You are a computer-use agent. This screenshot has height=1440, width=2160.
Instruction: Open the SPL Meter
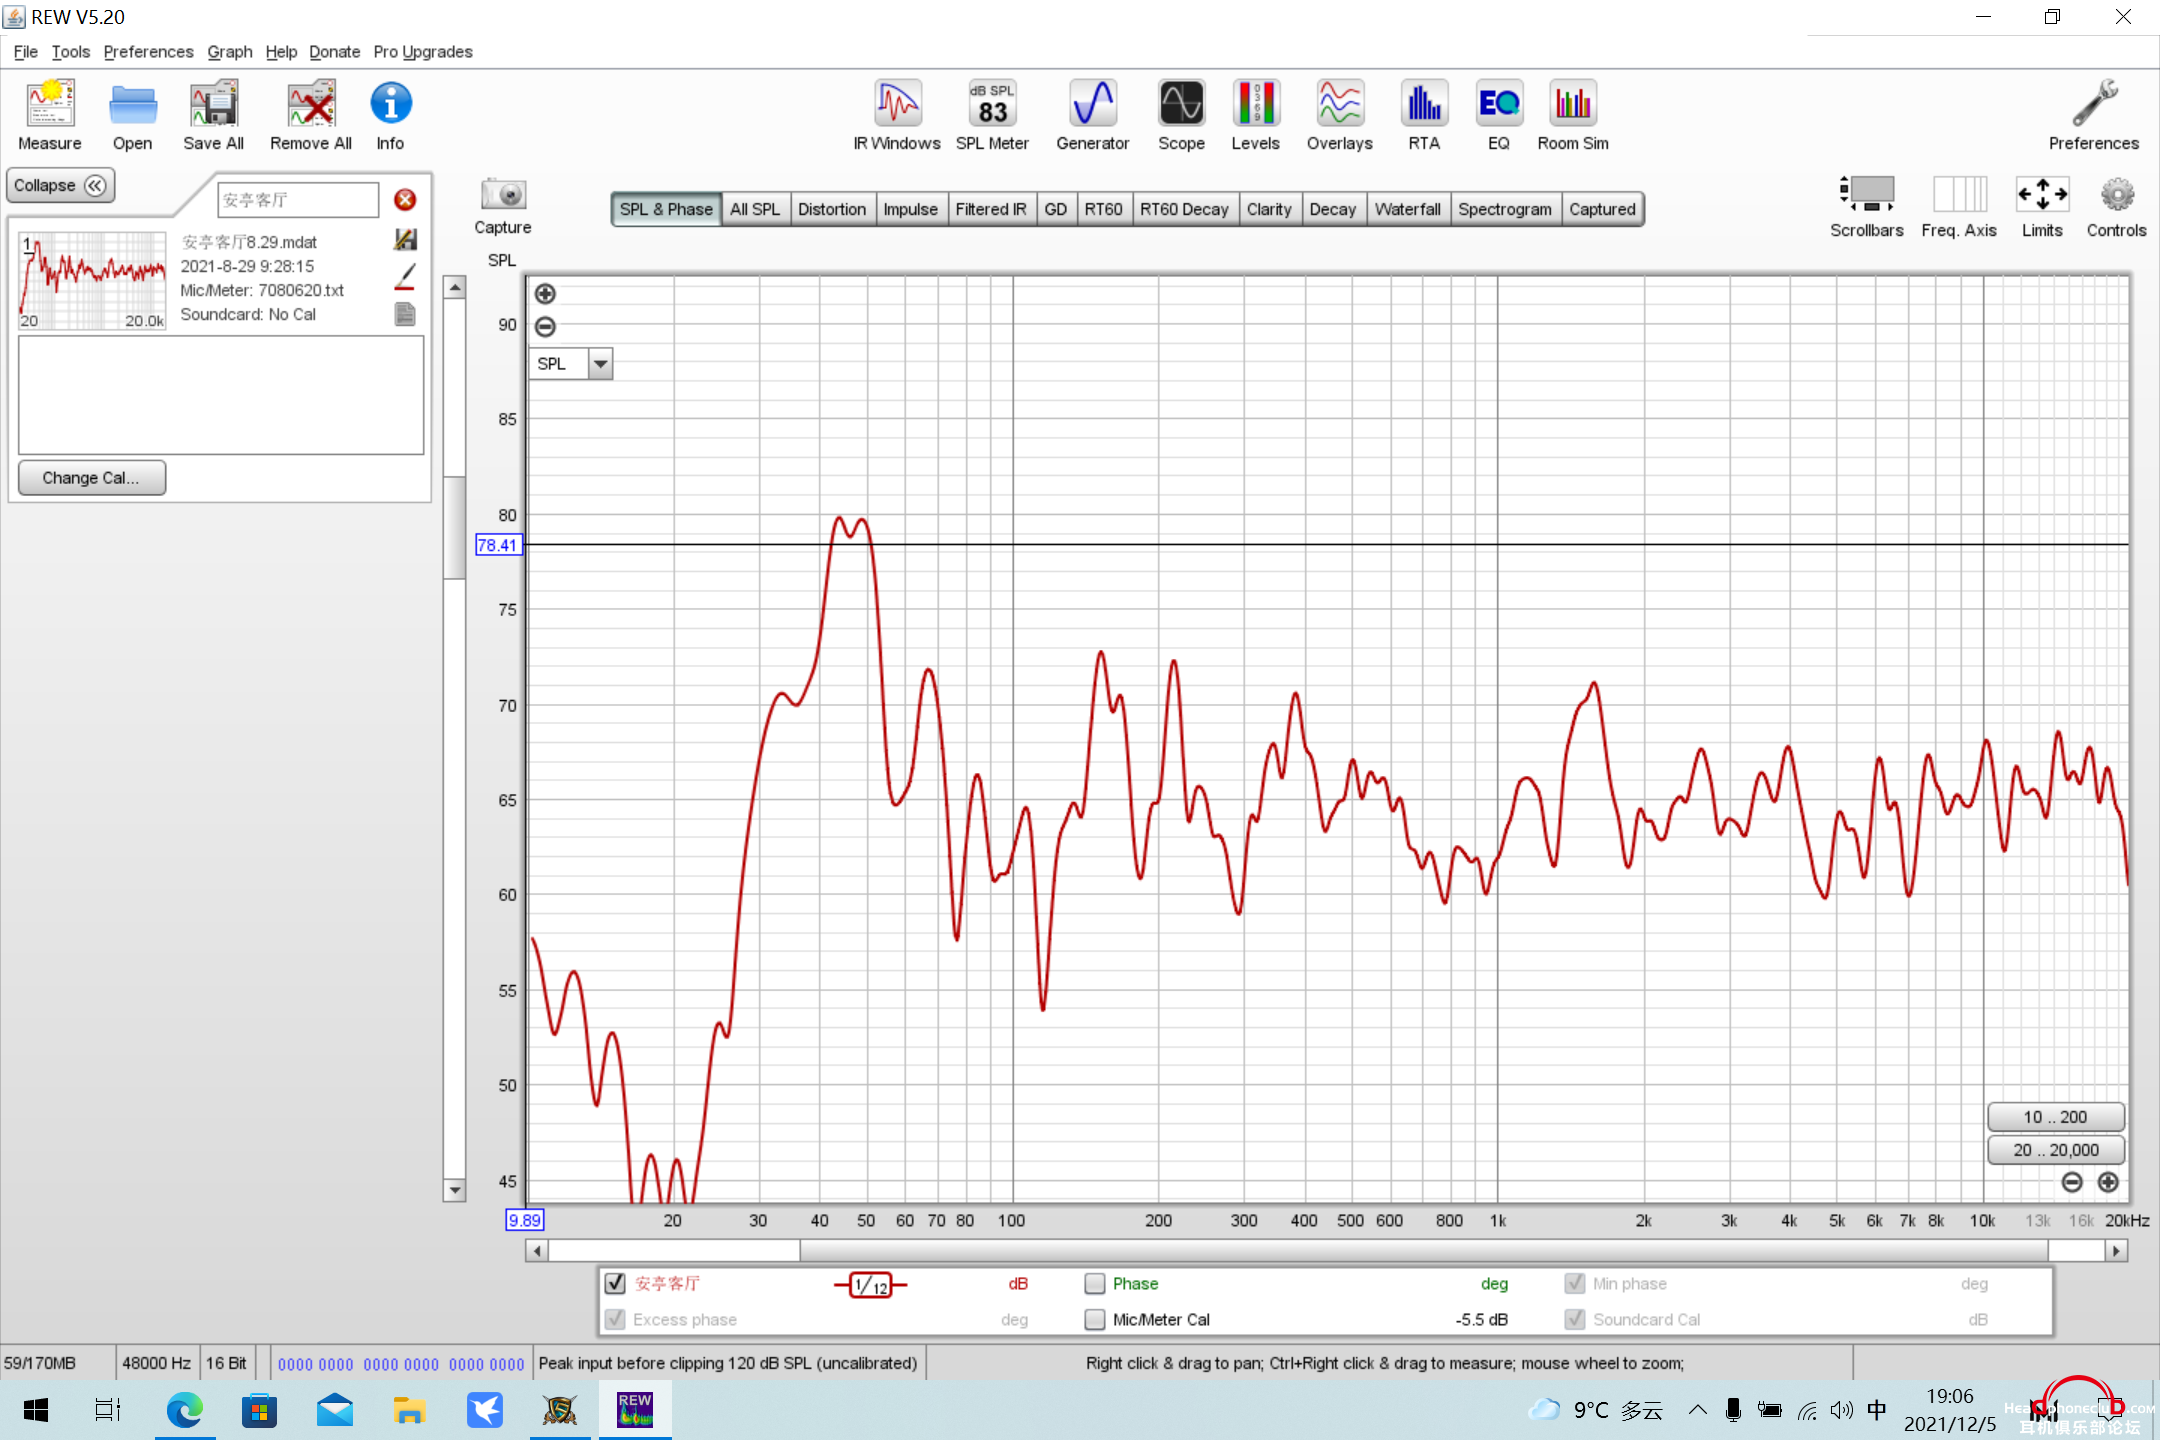pyautogui.click(x=992, y=103)
